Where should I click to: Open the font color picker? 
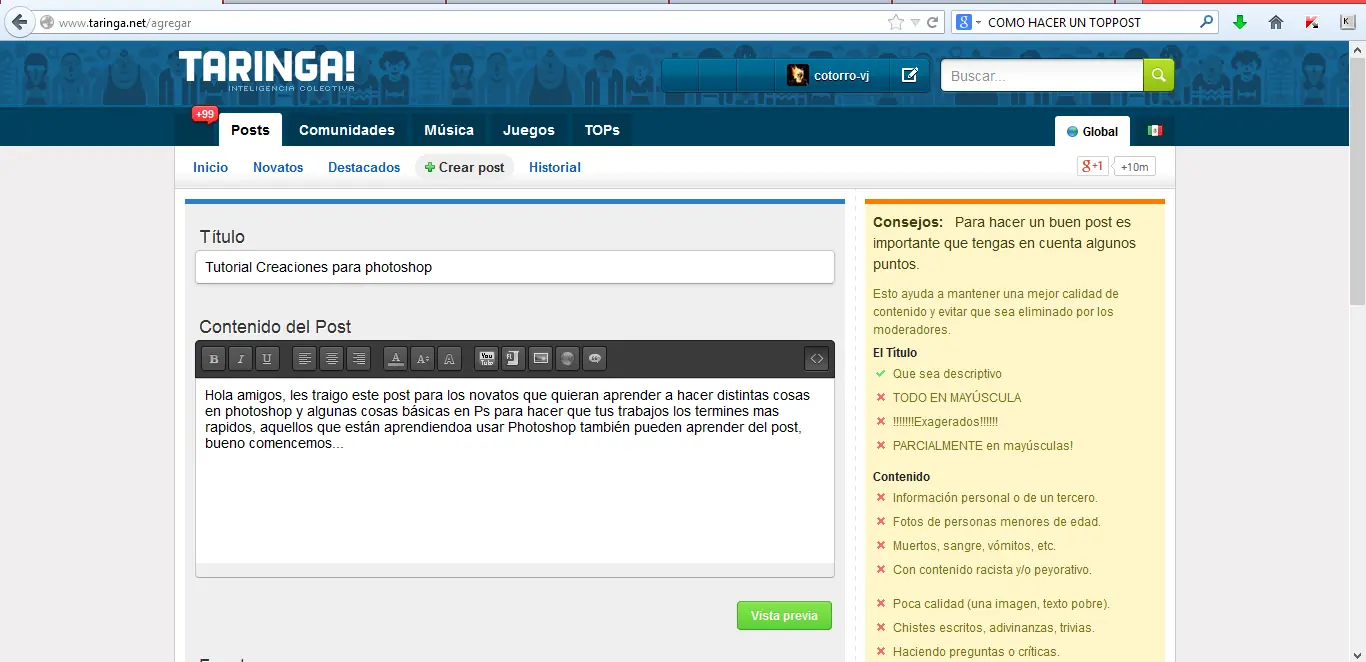(x=396, y=359)
